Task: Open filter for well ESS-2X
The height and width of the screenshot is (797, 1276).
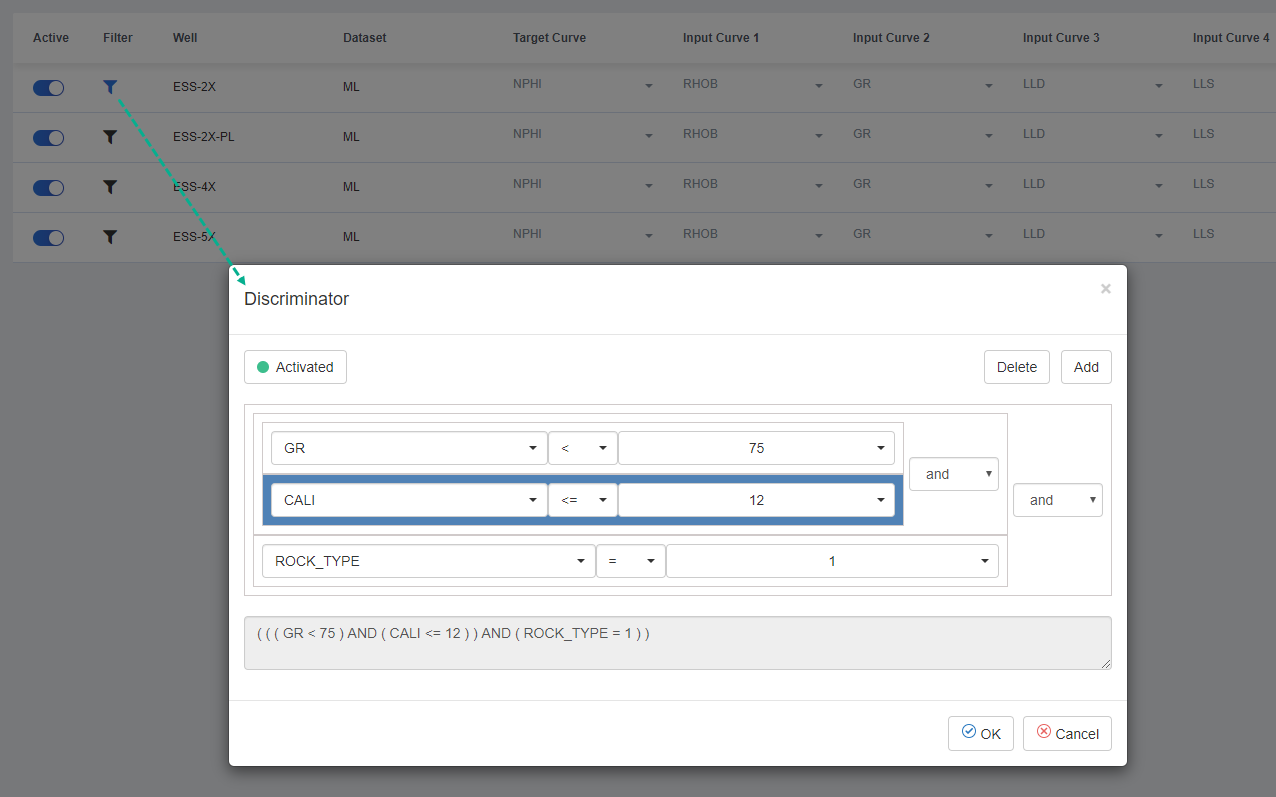Action: coord(110,87)
